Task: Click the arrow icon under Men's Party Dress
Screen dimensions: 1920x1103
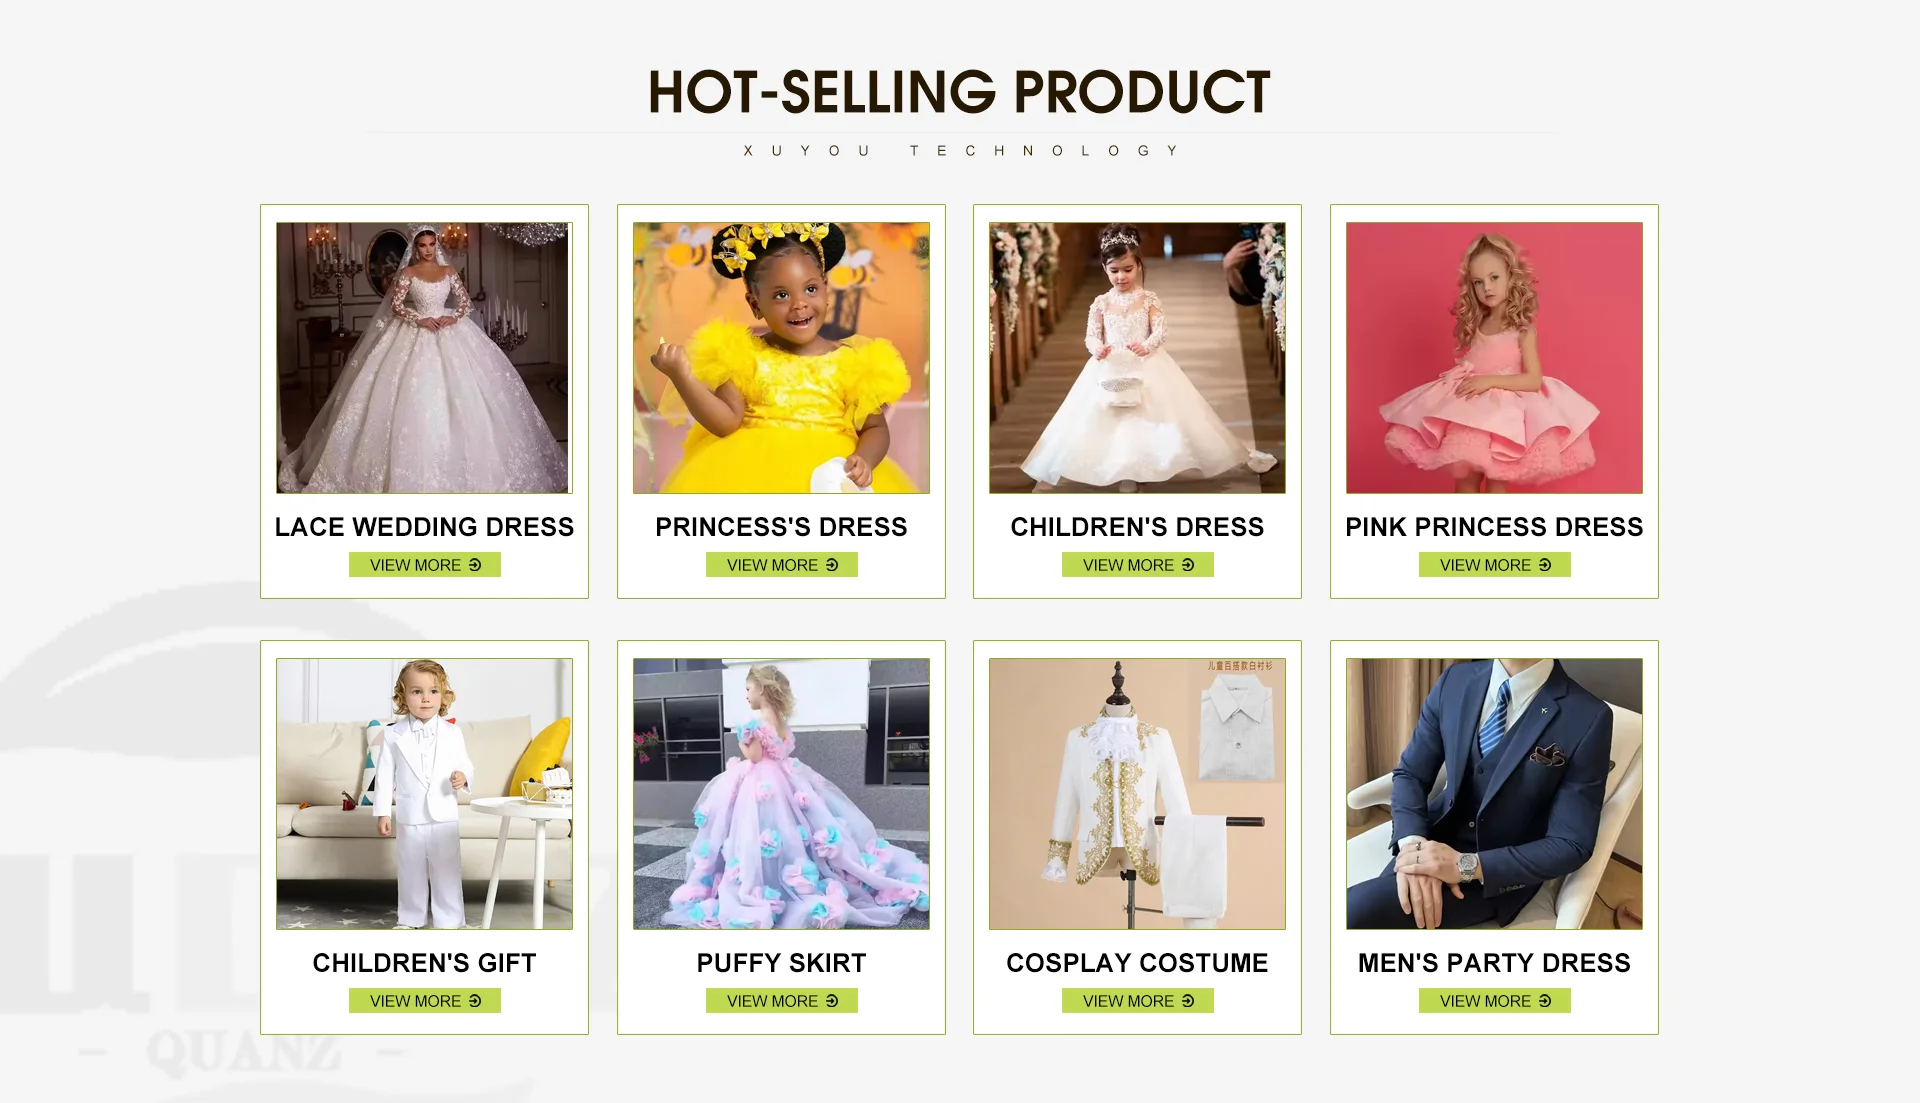Action: [1545, 1001]
